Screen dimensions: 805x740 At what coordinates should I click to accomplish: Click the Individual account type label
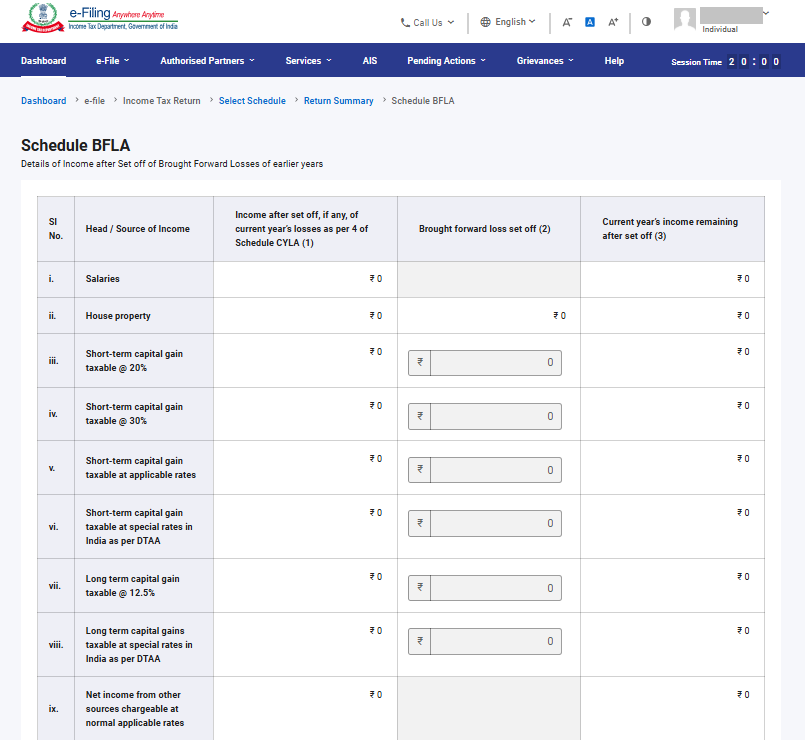720,29
